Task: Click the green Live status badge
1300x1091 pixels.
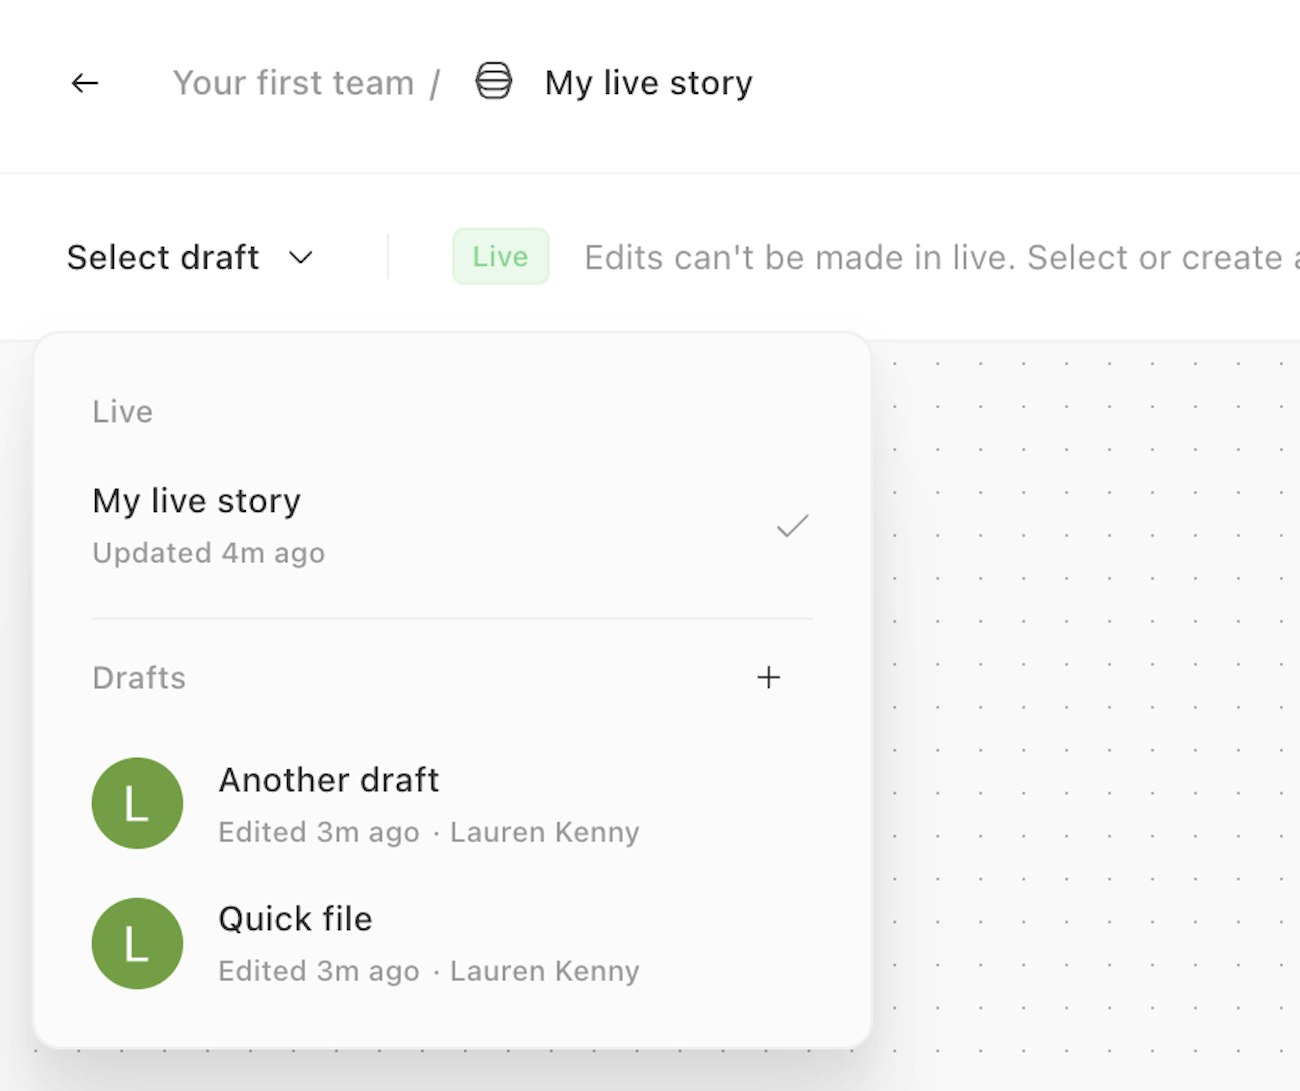Action: pos(500,257)
